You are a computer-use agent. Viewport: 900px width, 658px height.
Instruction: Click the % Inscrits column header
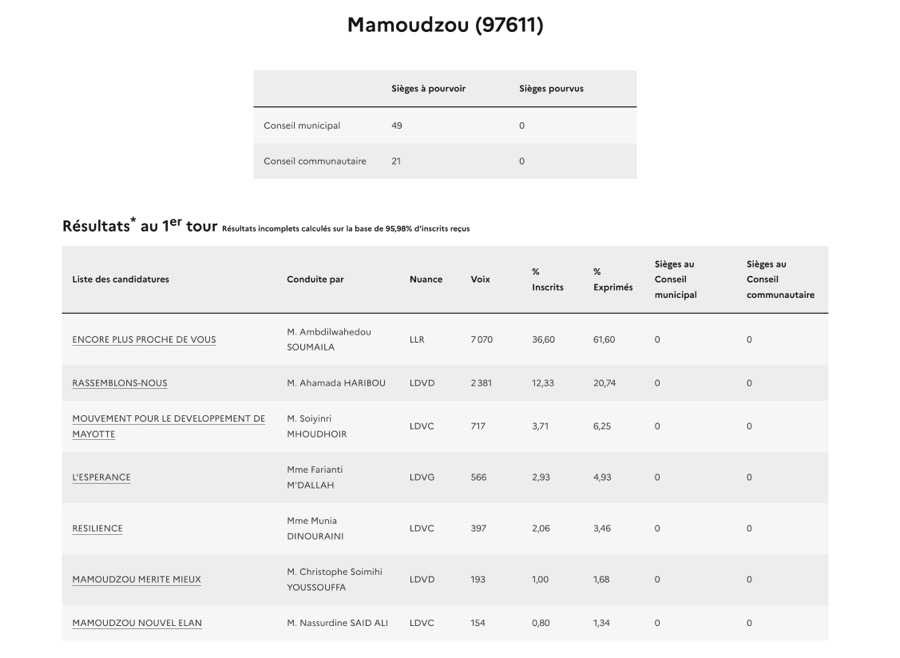547,280
